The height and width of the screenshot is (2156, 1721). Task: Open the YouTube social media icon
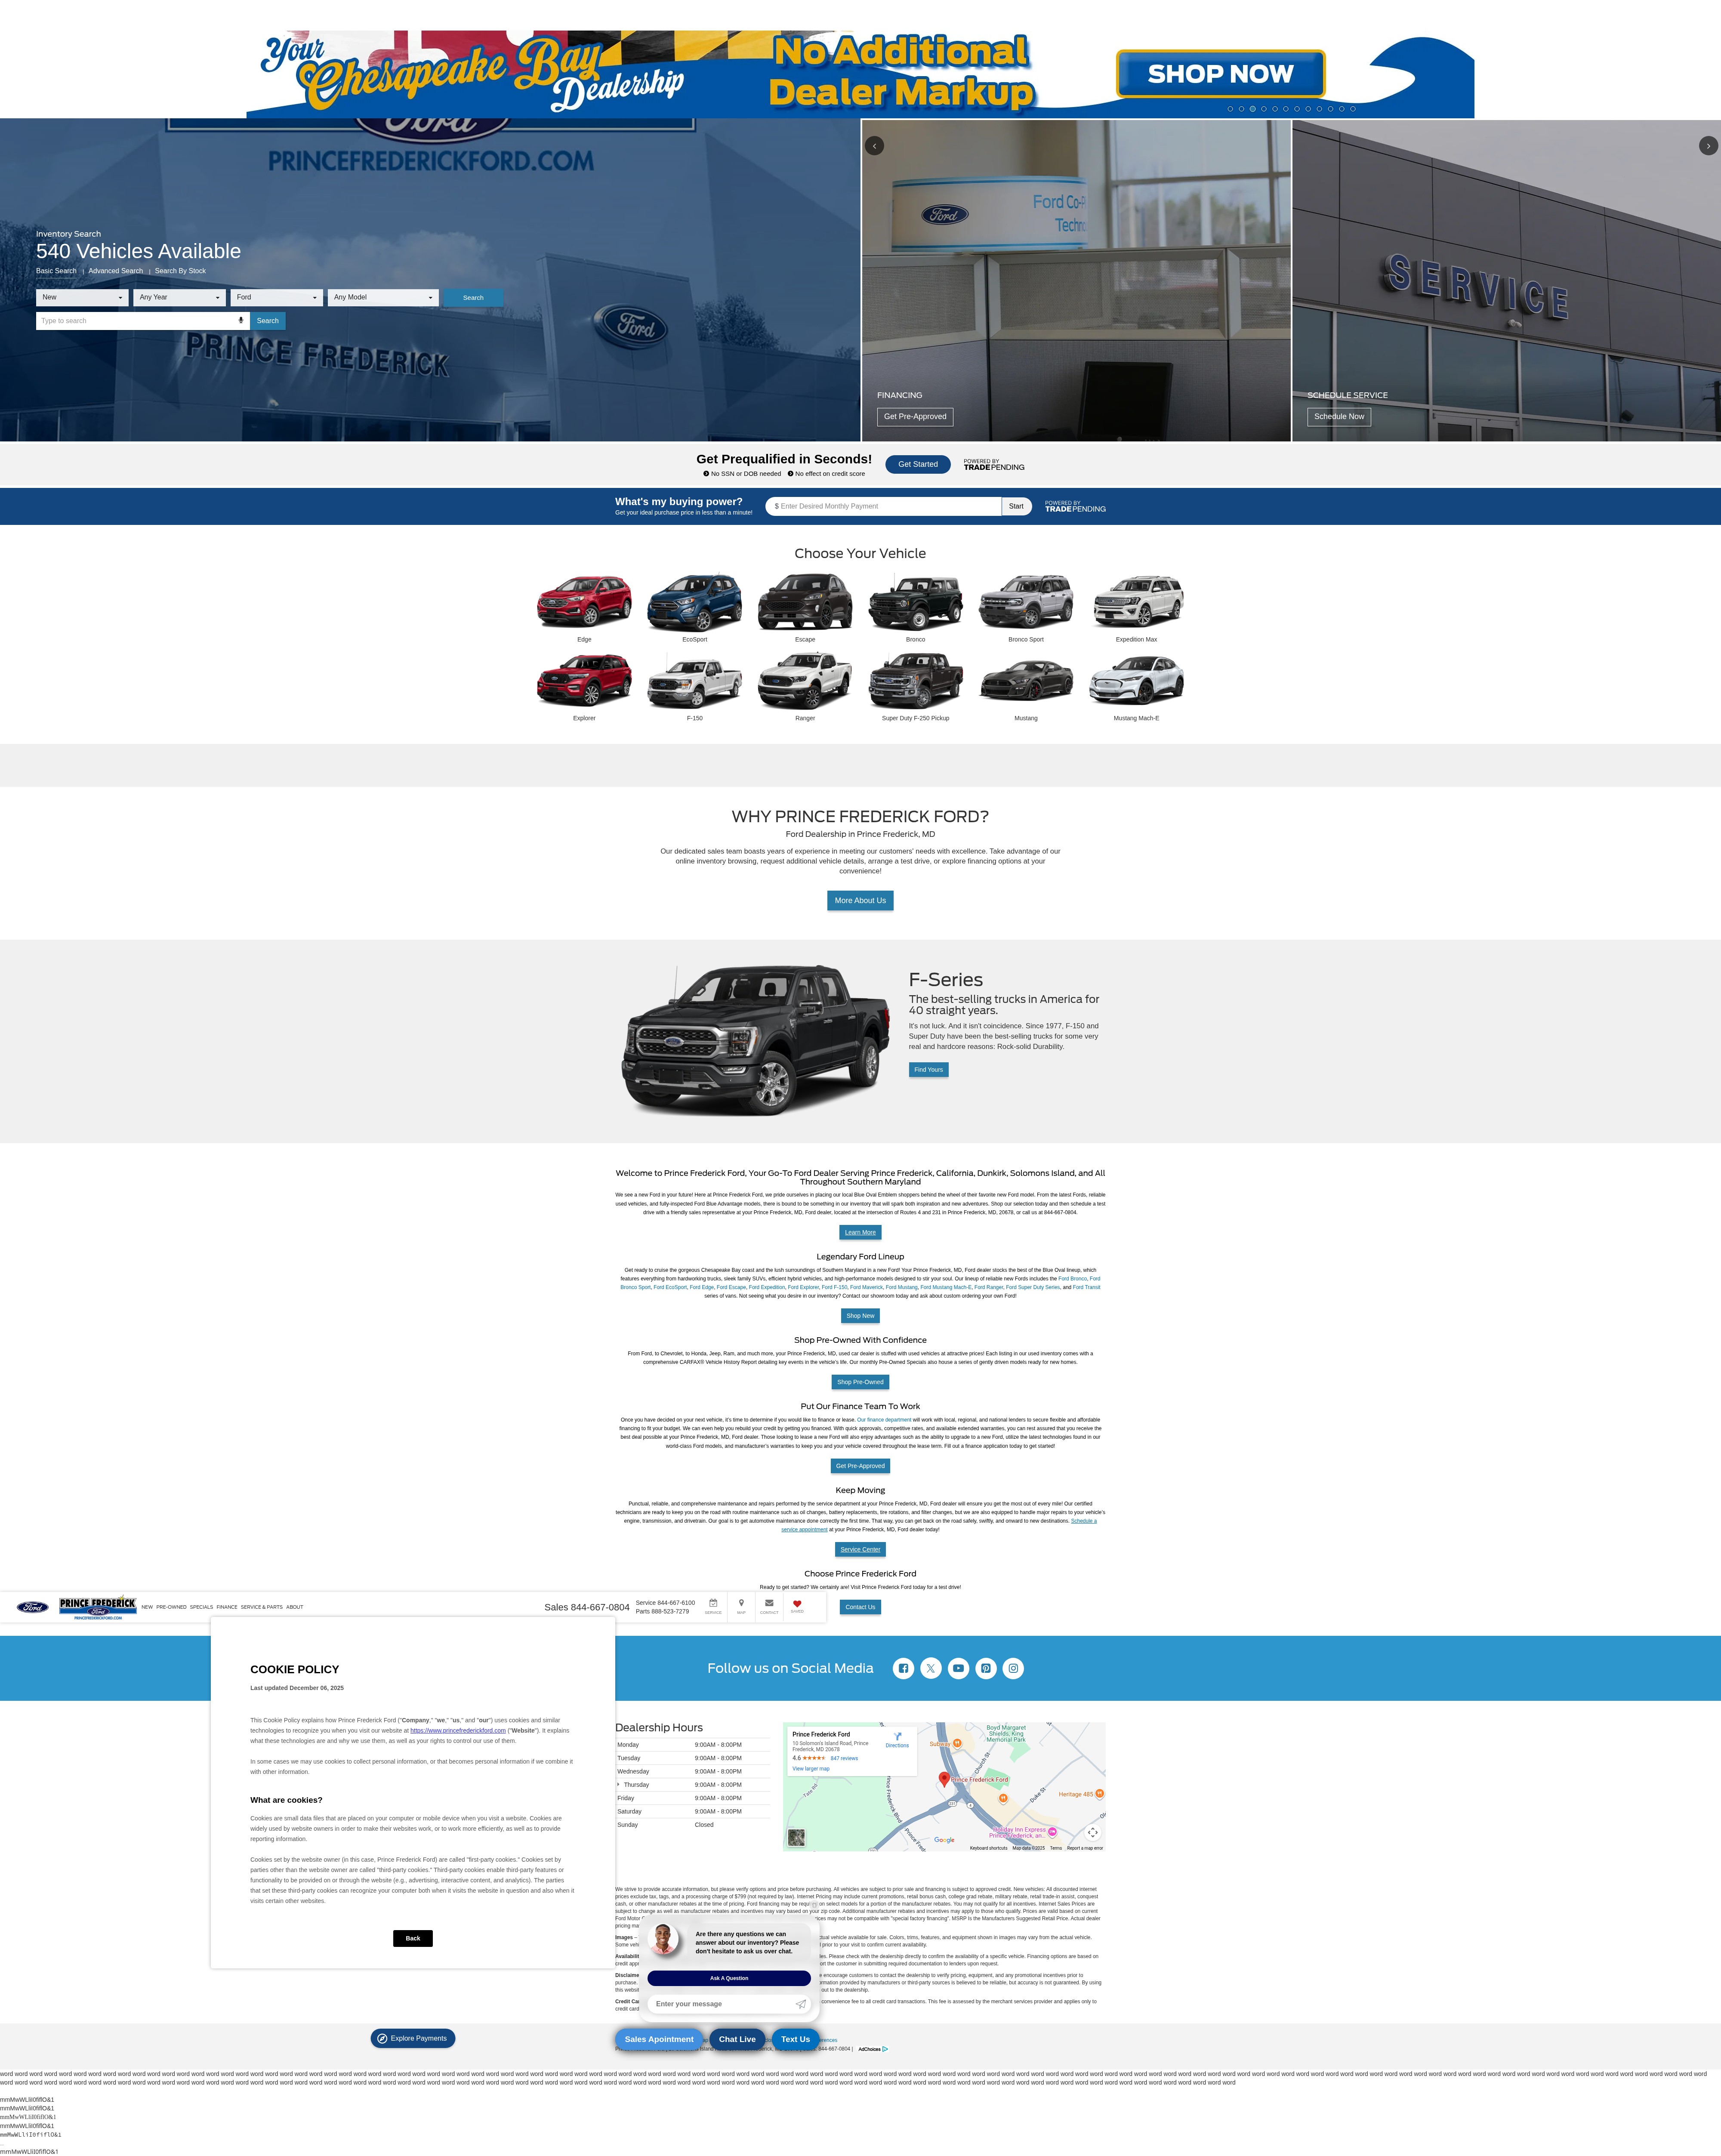coord(958,1668)
